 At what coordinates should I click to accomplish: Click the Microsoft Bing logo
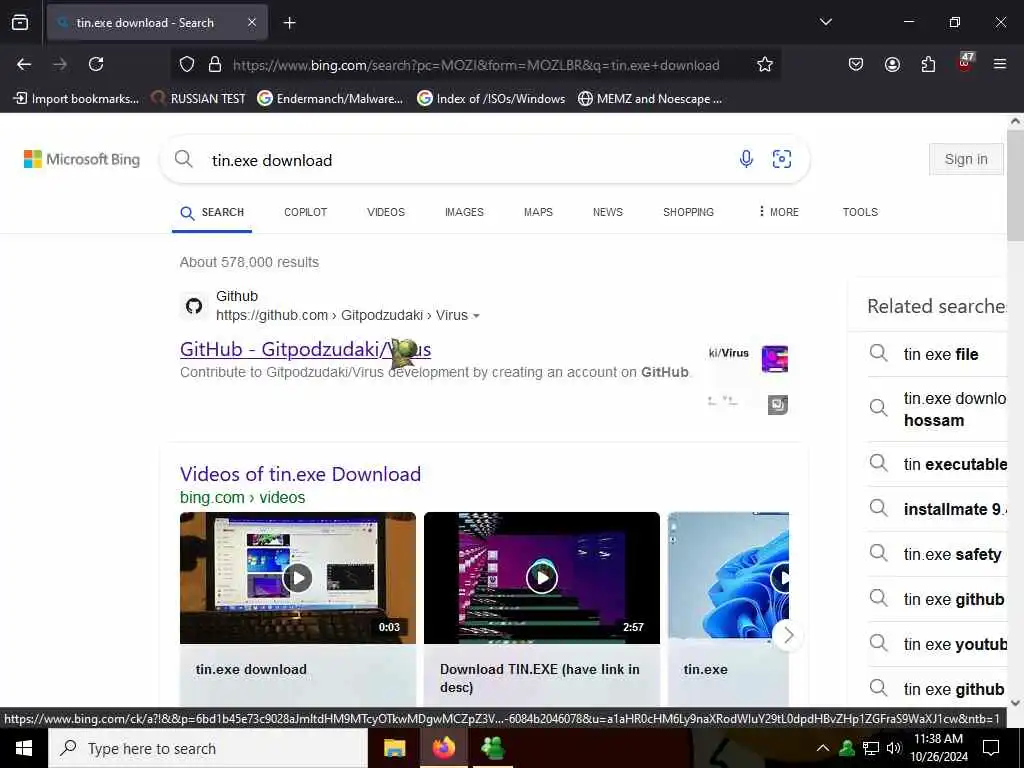[82, 159]
